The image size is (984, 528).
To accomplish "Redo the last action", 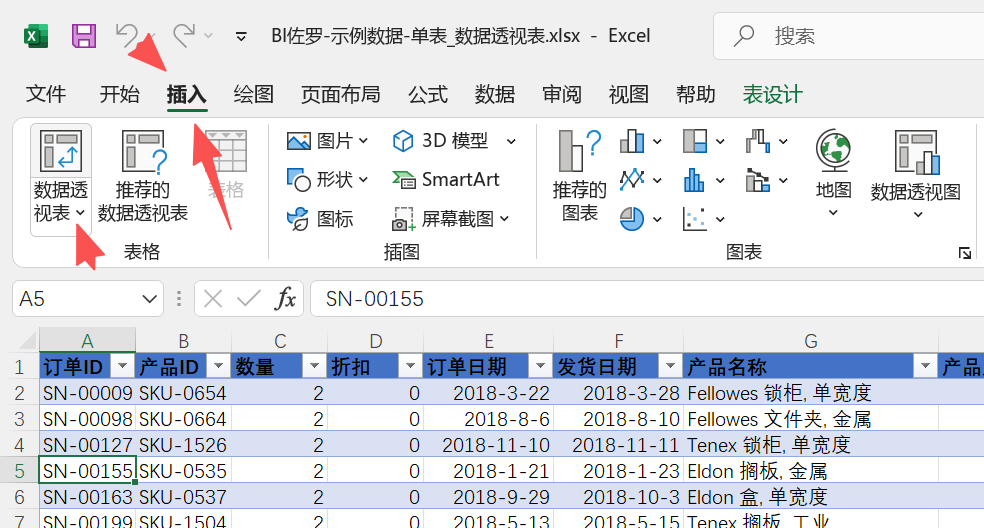I will click(184, 35).
